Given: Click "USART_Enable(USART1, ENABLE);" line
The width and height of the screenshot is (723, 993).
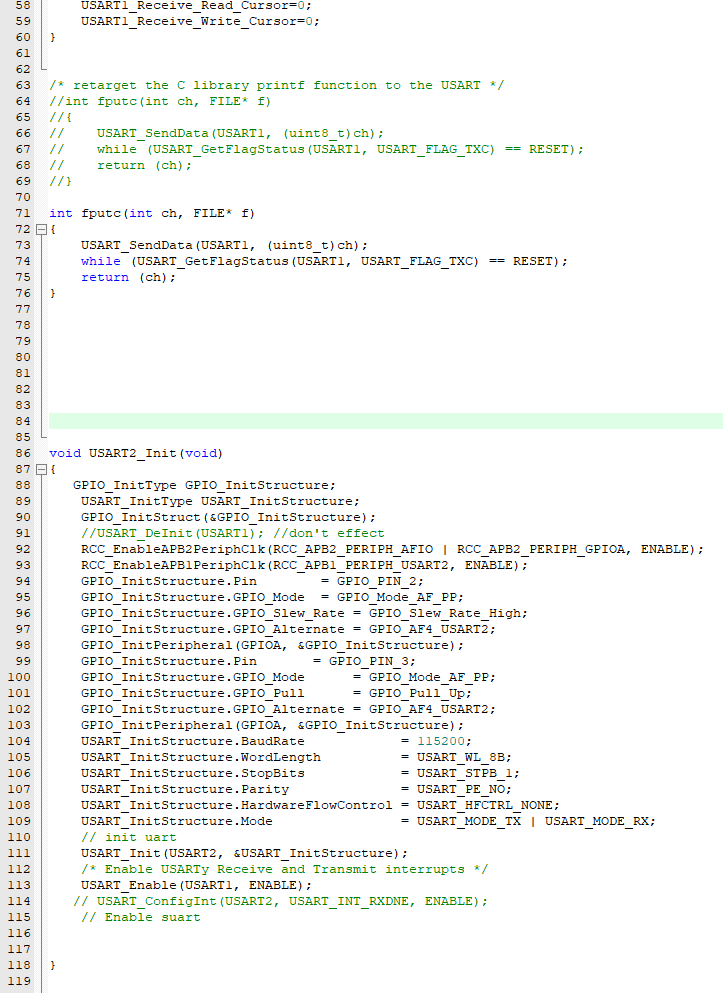Looking at the screenshot, I should (196, 885).
